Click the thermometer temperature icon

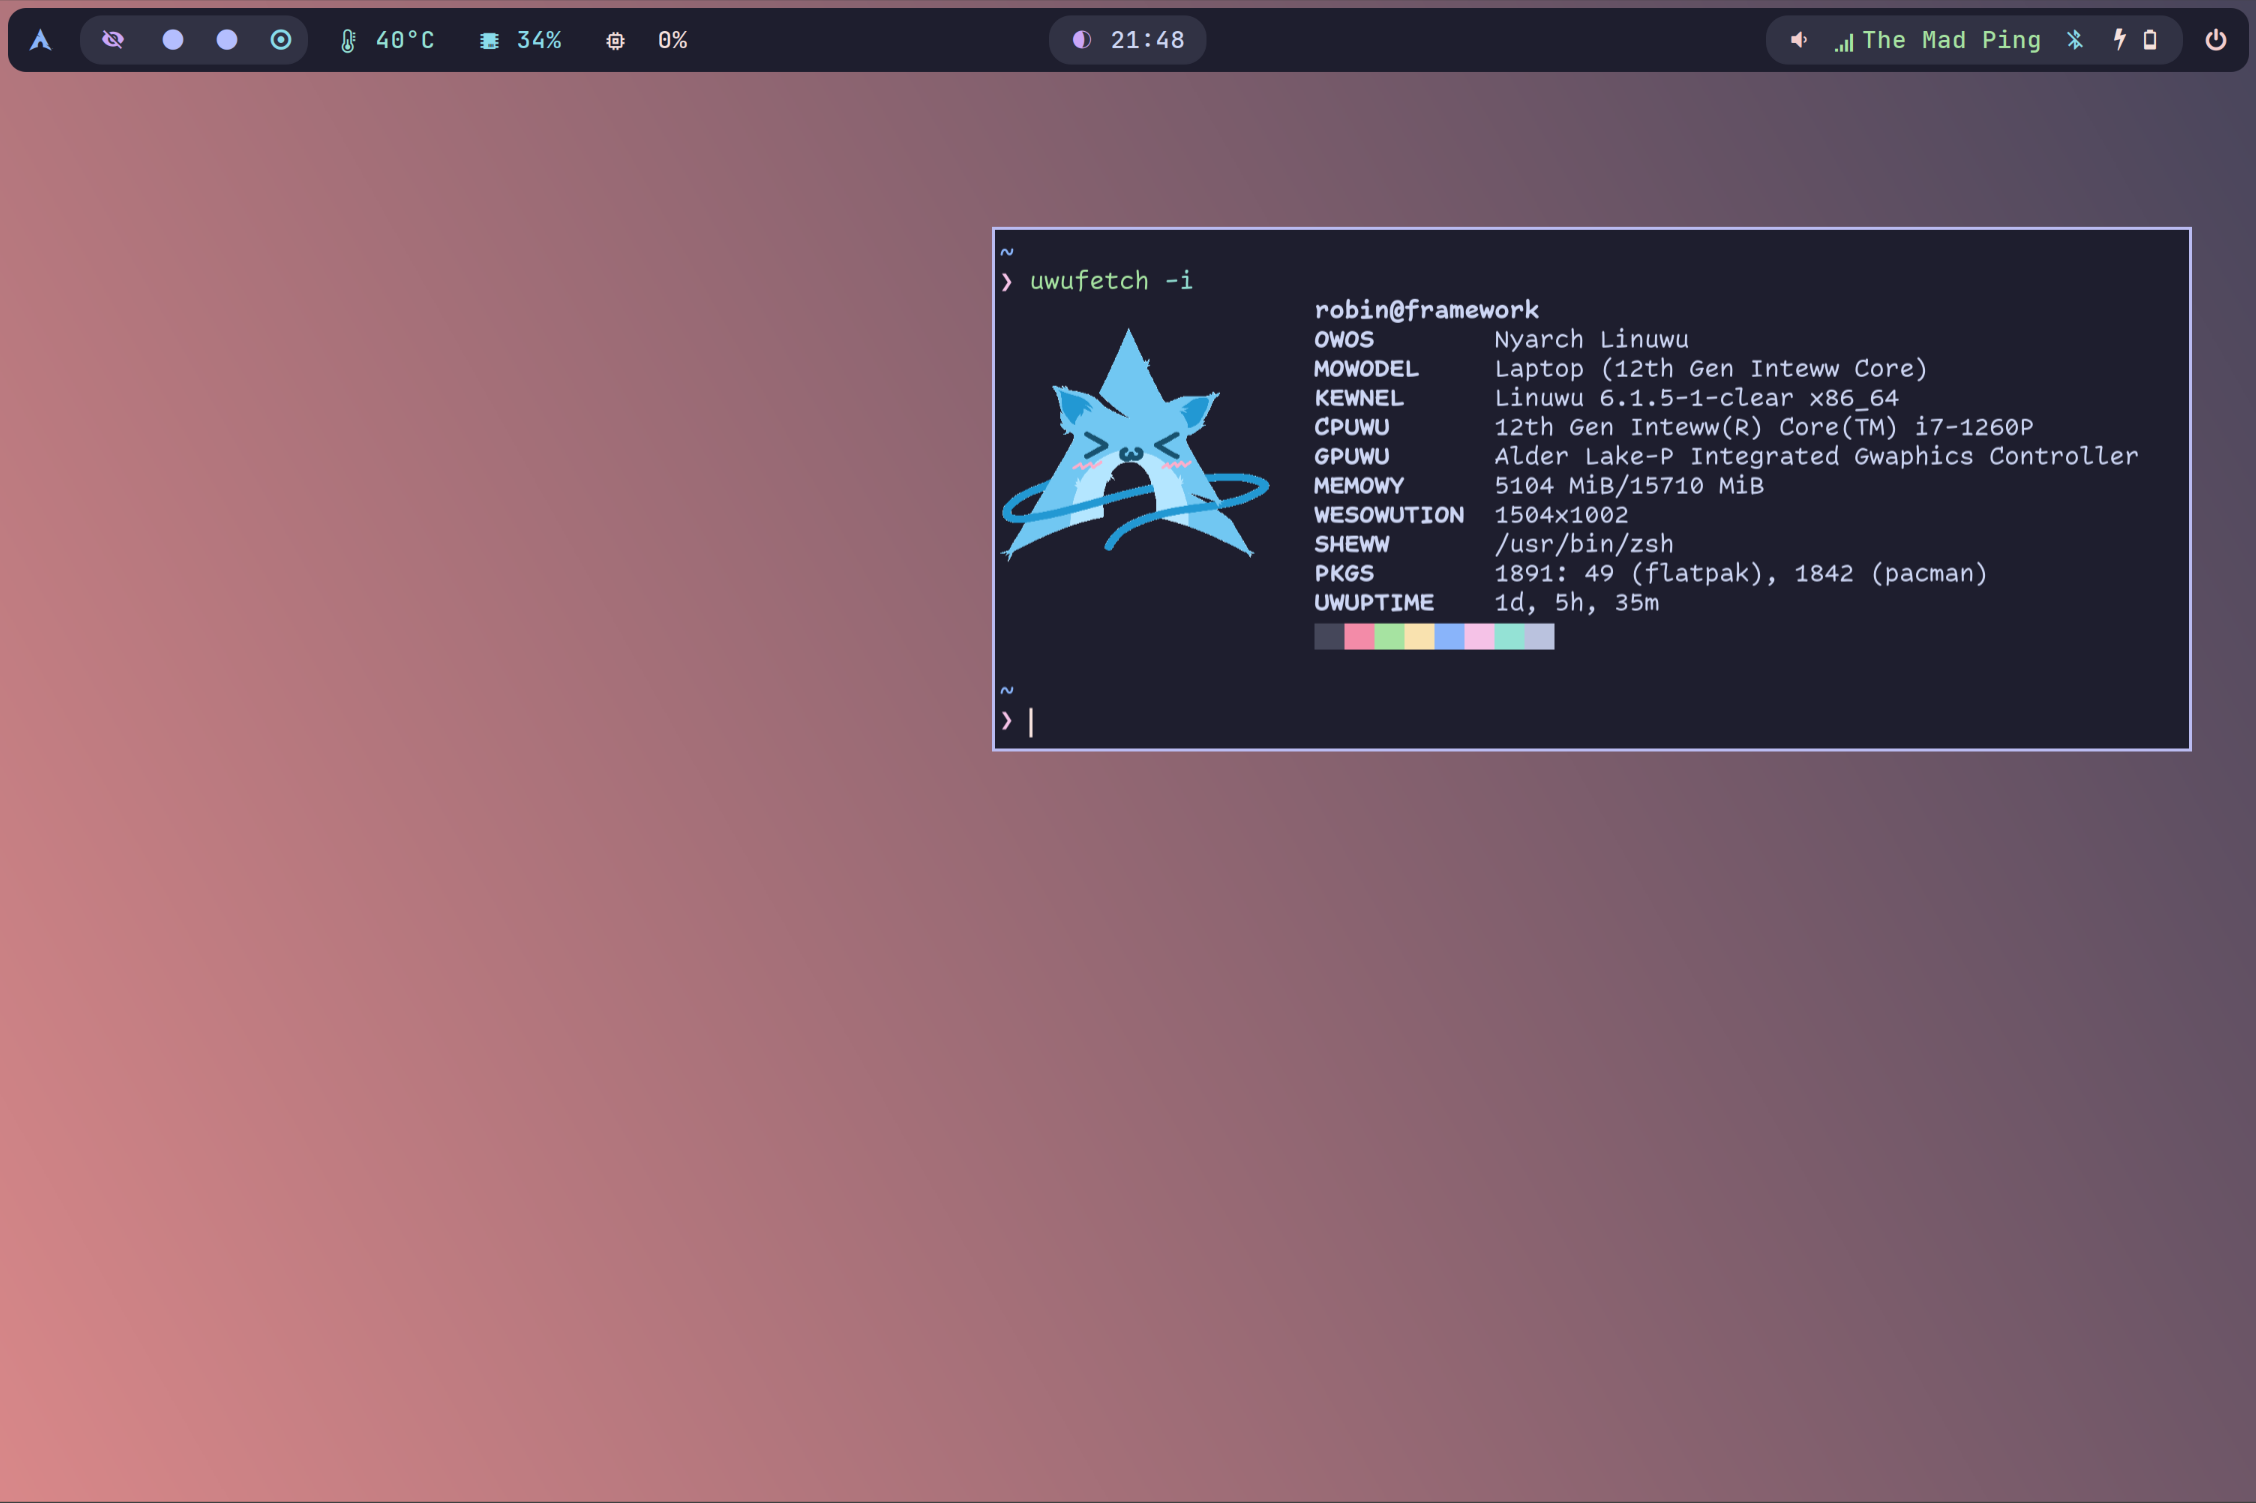[348, 41]
